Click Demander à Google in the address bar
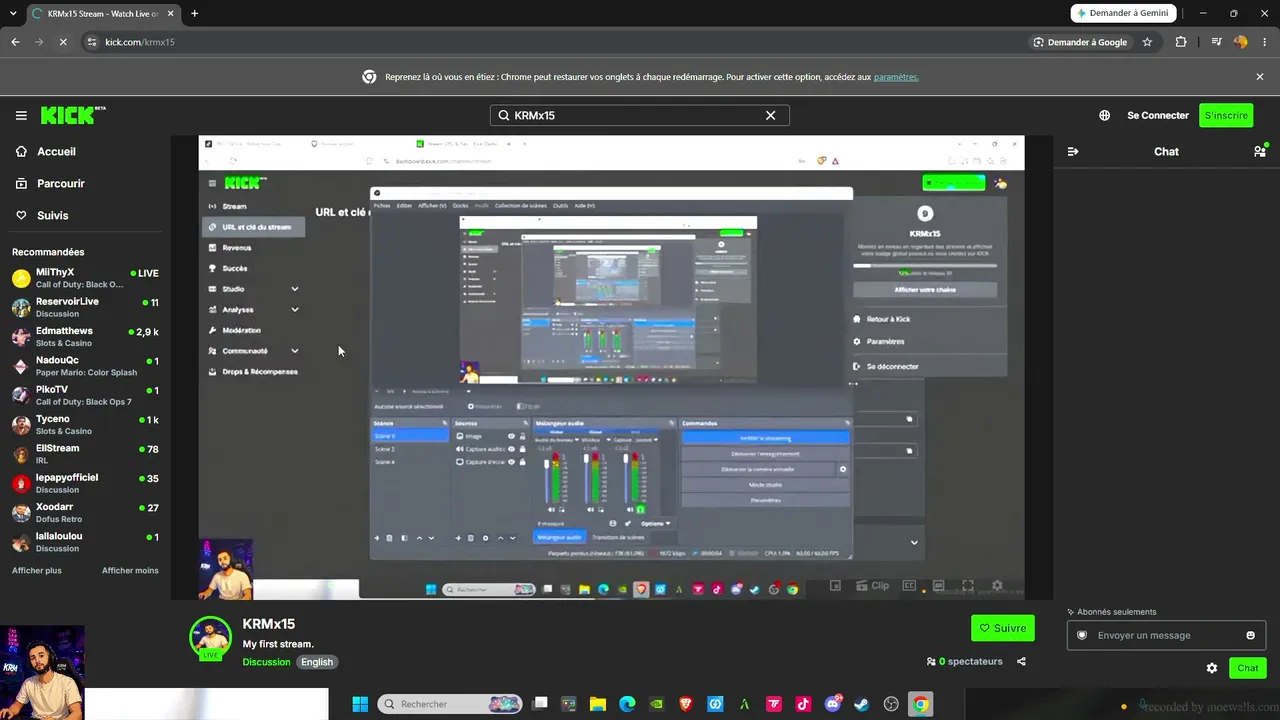Screen dimensions: 1280x720 click(x=1080, y=42)
